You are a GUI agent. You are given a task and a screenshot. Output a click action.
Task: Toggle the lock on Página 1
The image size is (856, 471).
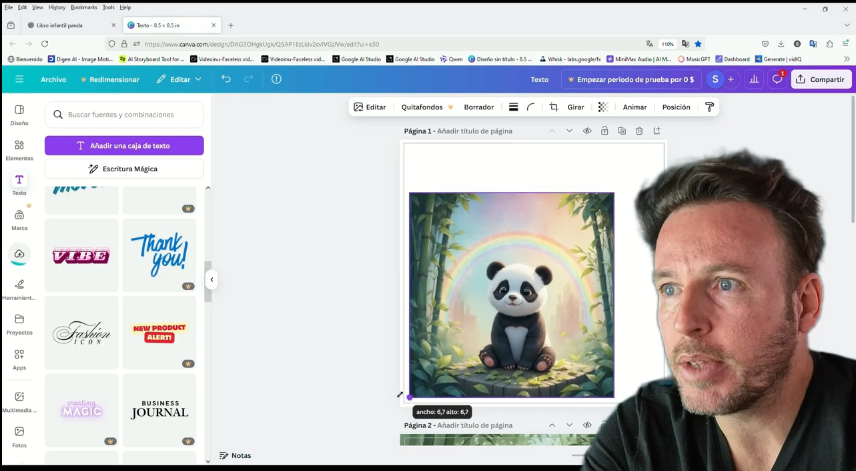pyautogui.click(x=604, y=131)
